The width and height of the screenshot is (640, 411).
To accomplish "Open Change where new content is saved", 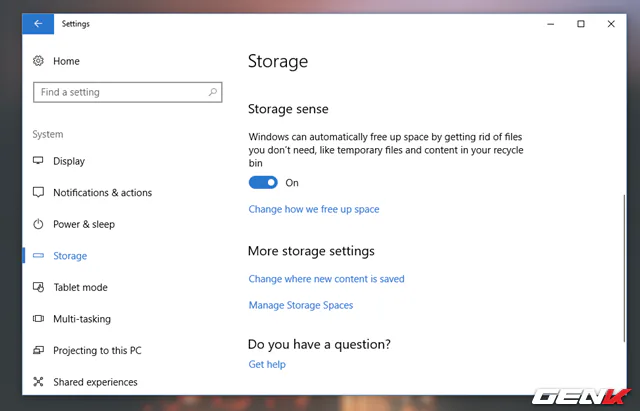I will tap(327, 279).
